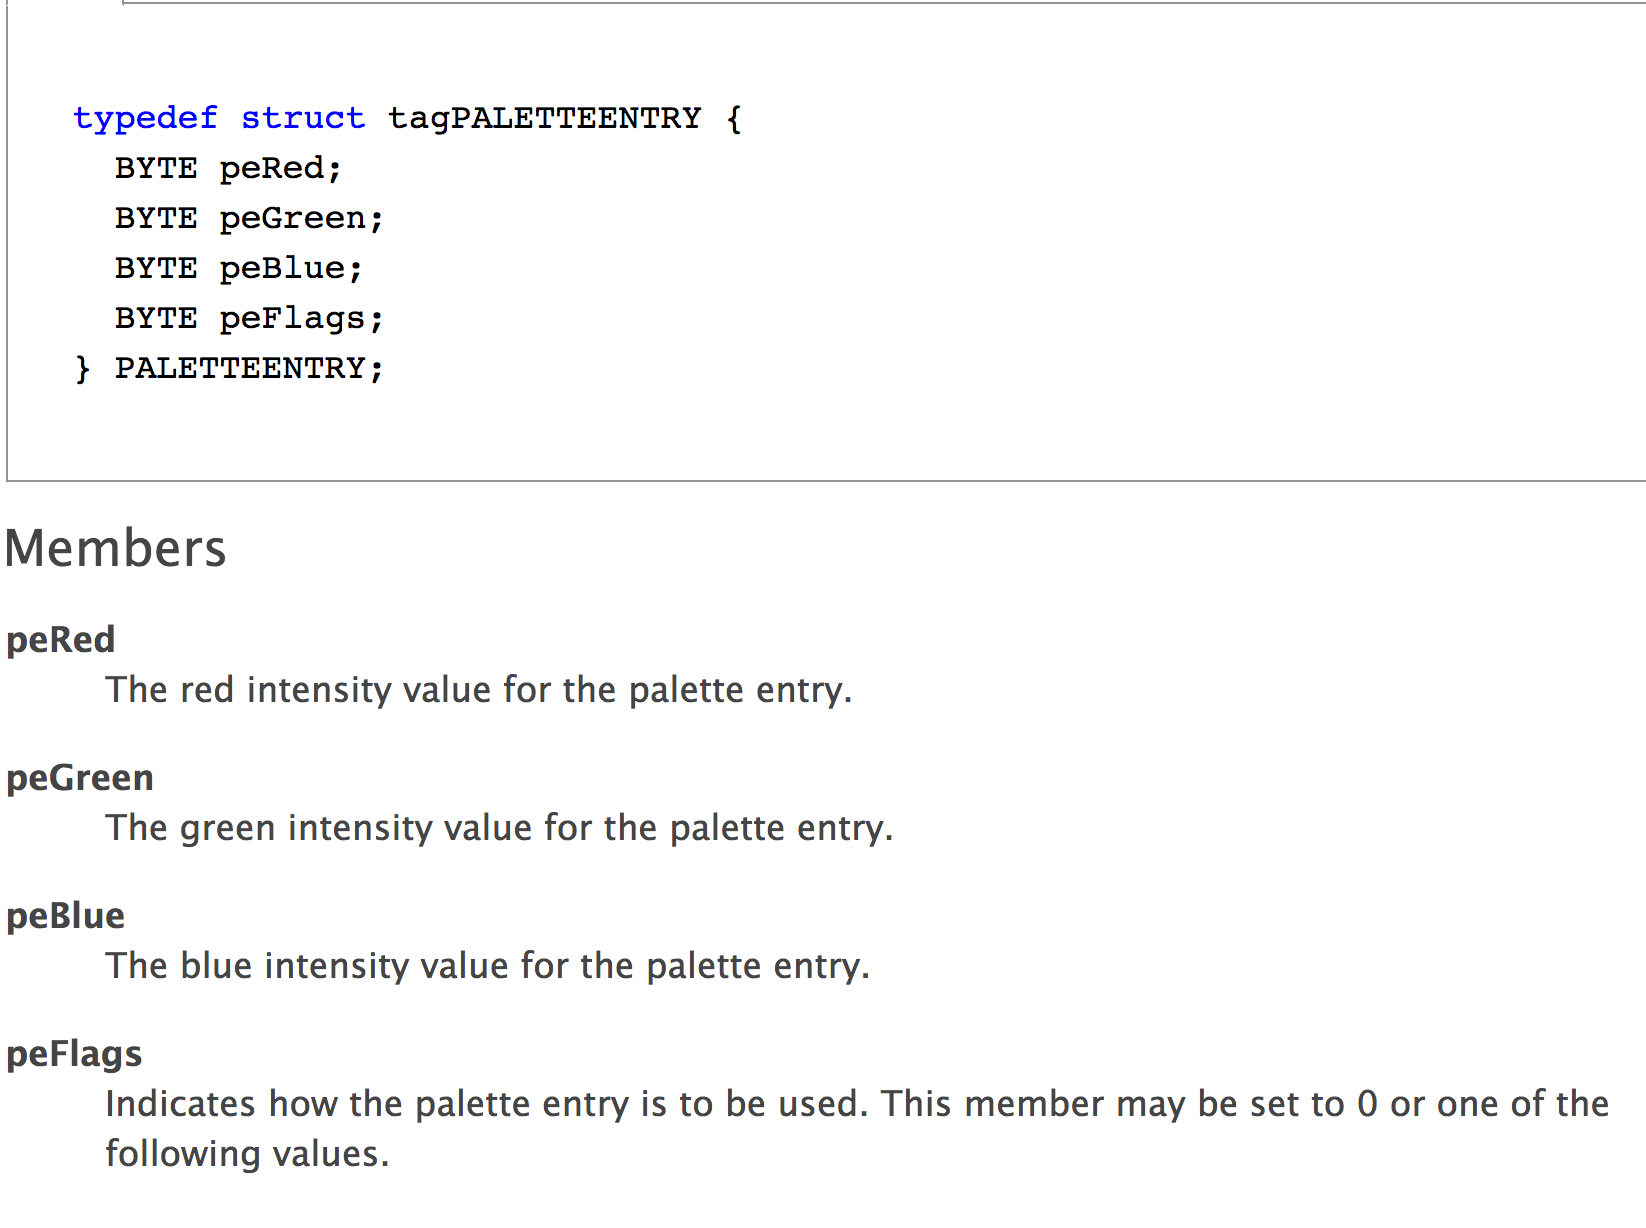Click the opening curly brace in code
The image size is (1646, 1228).
pyautogui.click(x=734, y=119)
